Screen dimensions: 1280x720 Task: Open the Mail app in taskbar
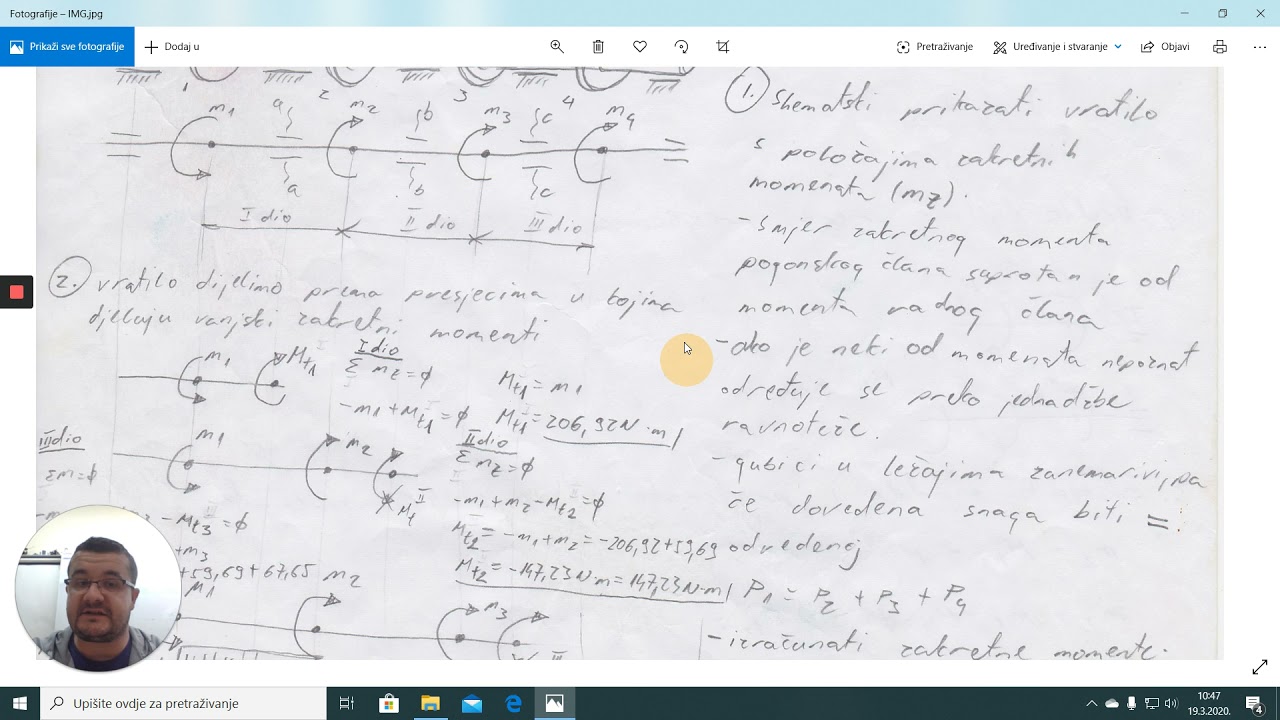point(472,704)
